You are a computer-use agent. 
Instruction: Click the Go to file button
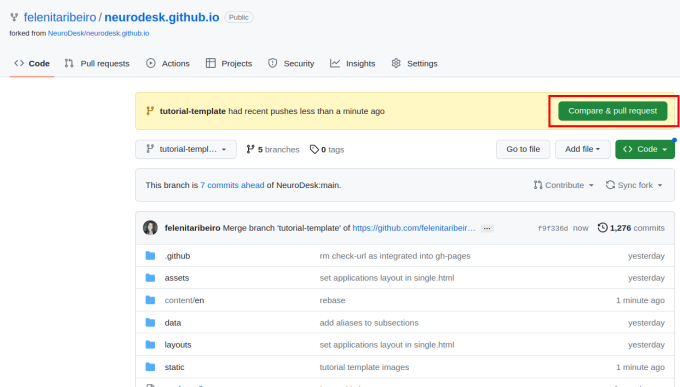coord(523,149)
